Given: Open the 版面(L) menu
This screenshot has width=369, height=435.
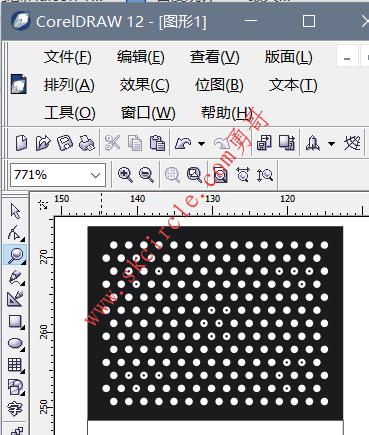Looking at the screenshot, I should (288, 57).
